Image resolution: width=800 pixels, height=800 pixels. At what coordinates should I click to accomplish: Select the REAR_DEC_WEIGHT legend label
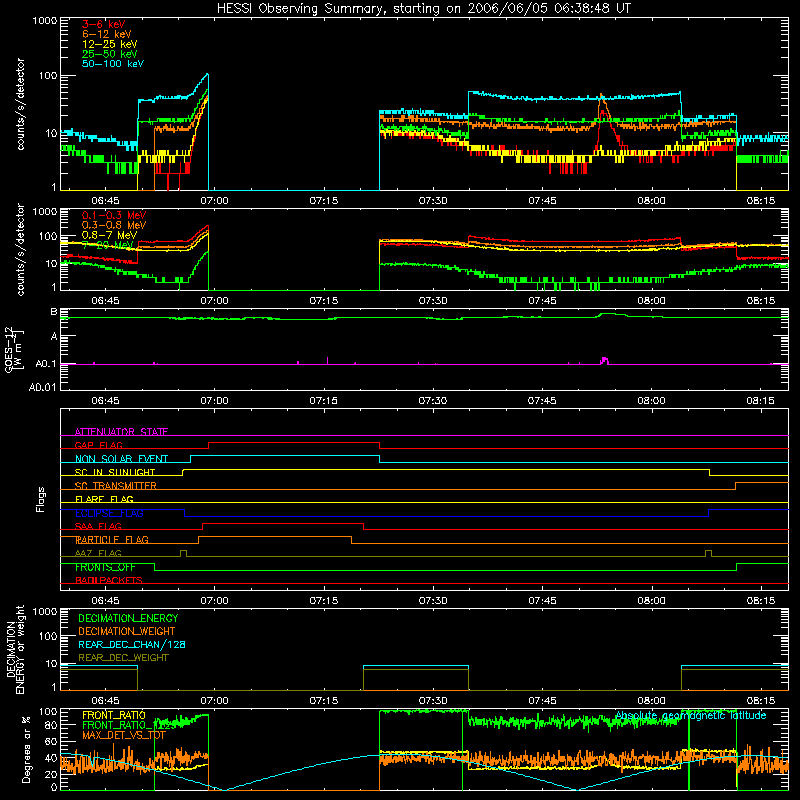[123, 658]
